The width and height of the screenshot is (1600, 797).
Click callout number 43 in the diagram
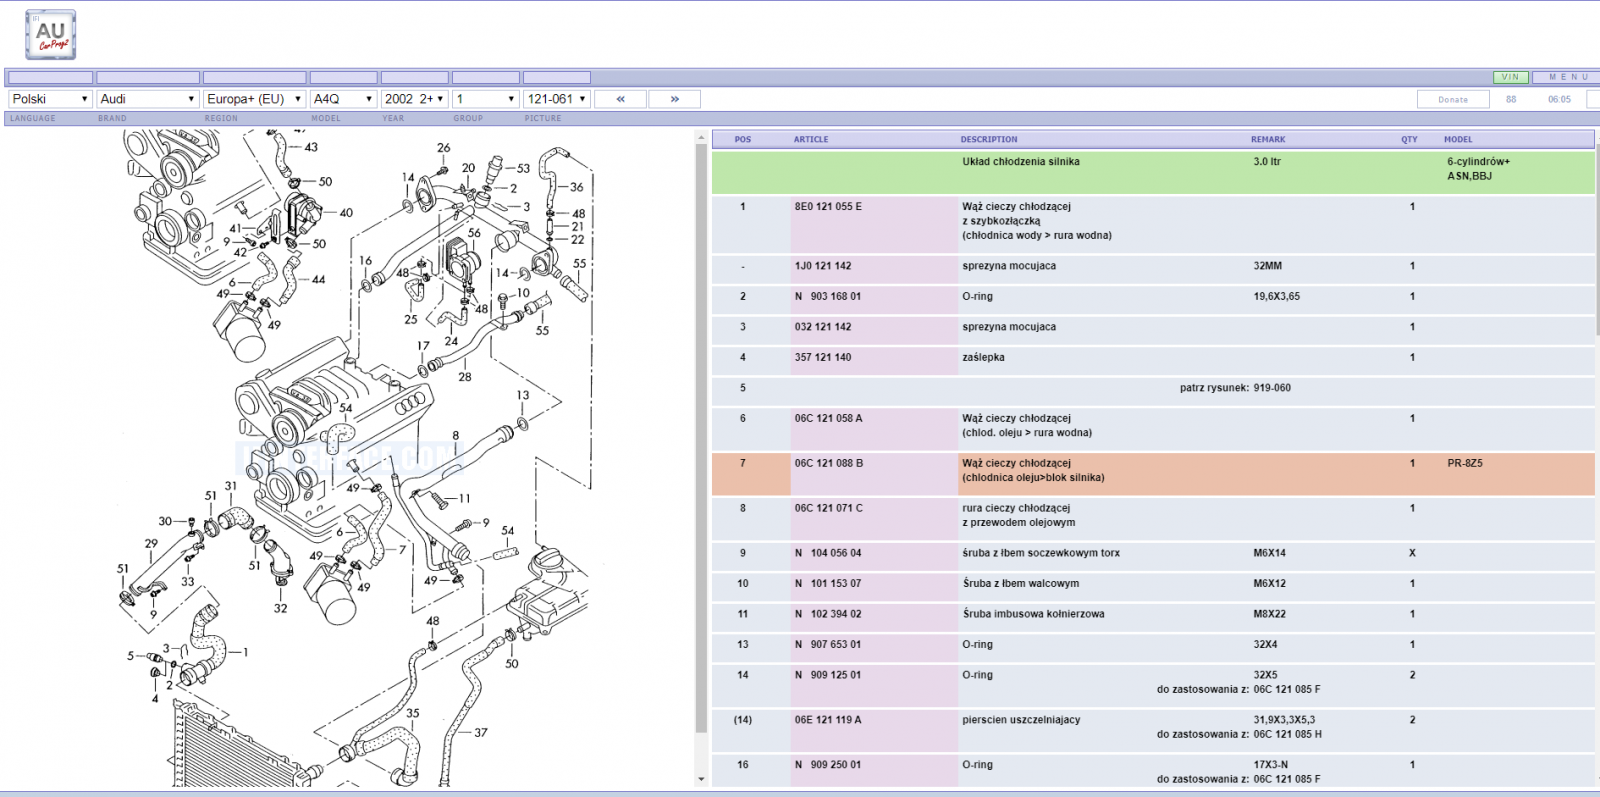click(x=311, y=147)
